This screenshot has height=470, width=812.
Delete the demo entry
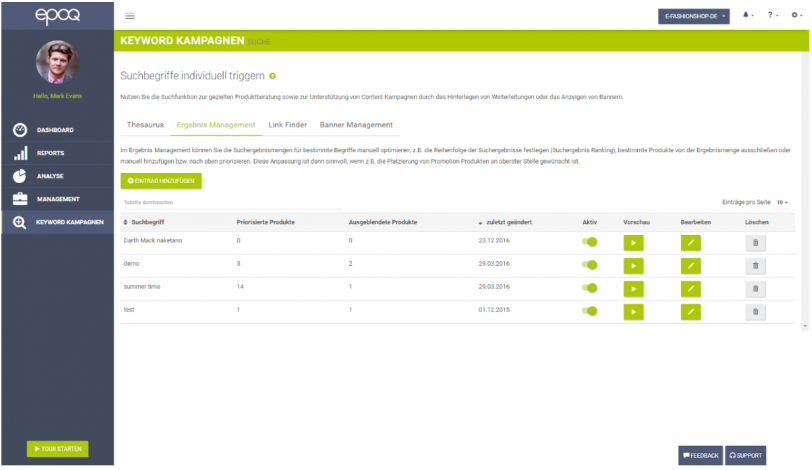click(756, 266)
